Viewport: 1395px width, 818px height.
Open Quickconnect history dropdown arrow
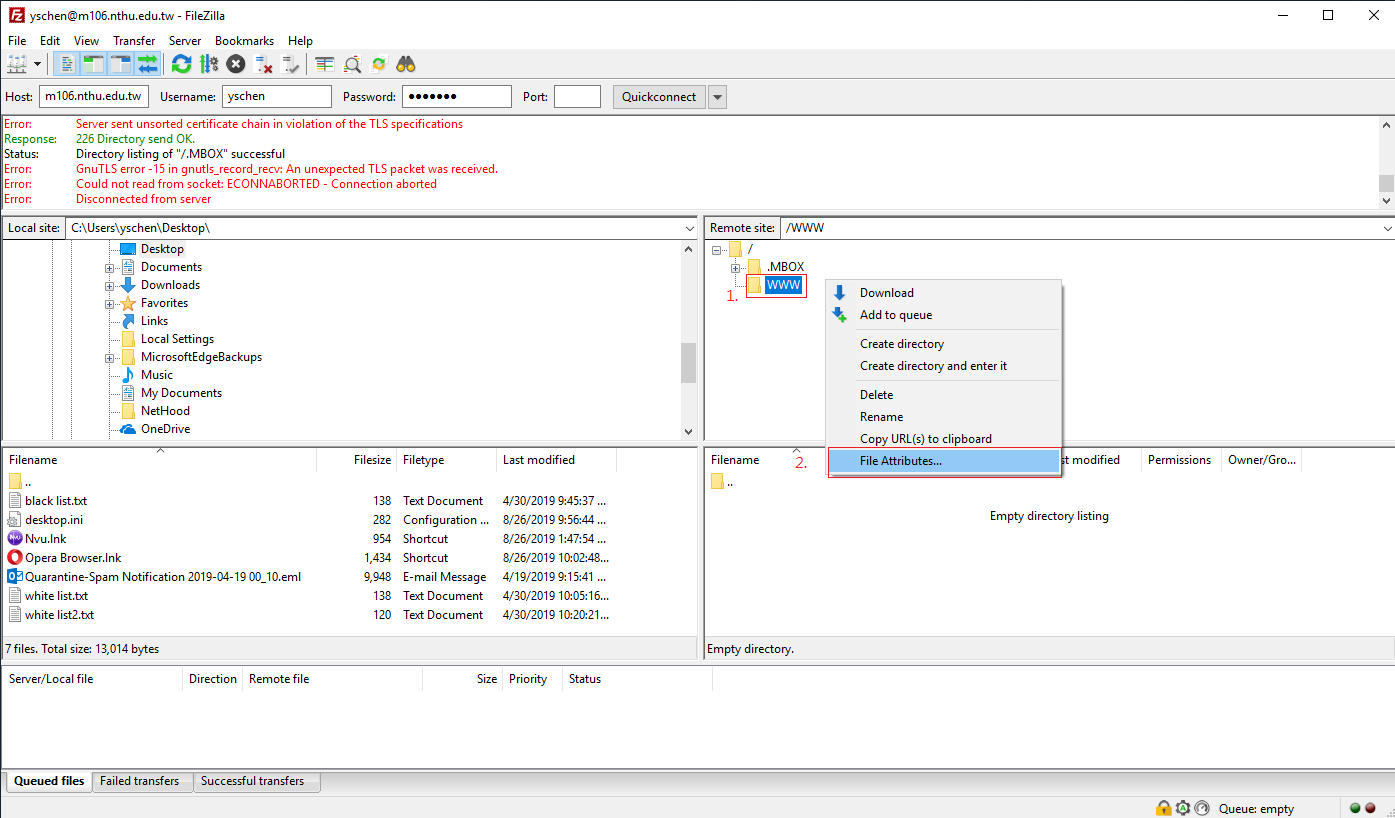pyautogui.click(x=717, y=97)
